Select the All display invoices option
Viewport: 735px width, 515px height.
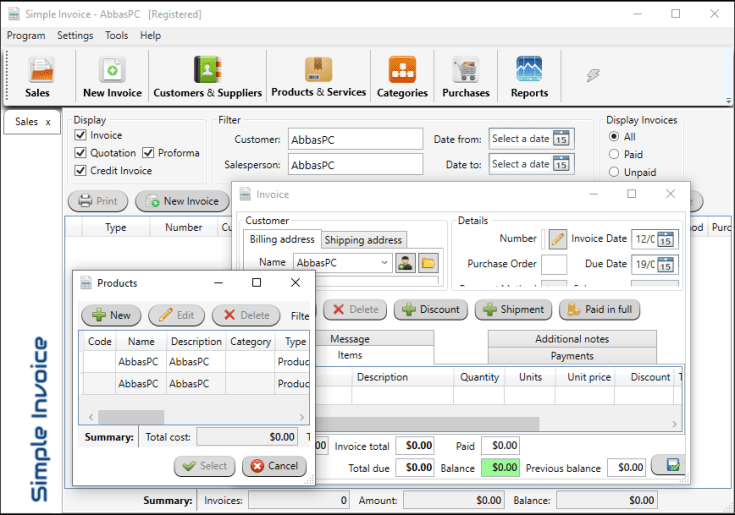point(614,136)
